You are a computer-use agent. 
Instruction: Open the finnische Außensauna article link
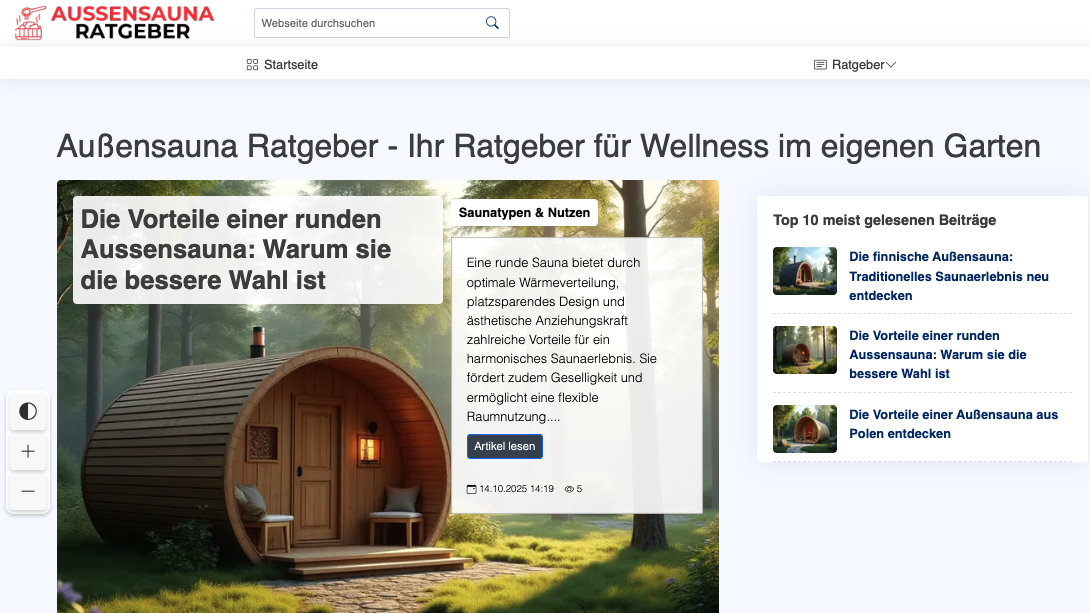(949, 276)
